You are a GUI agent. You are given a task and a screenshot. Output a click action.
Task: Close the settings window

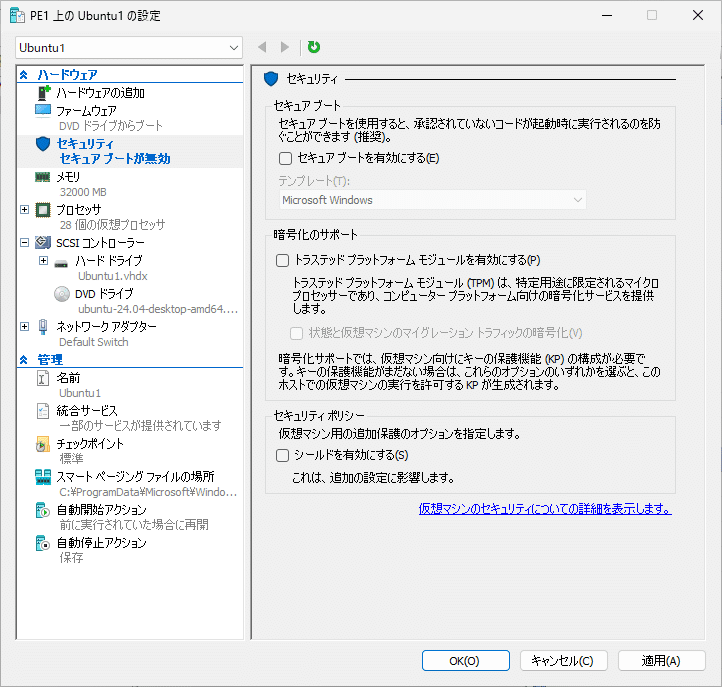[x=698, y=16]
